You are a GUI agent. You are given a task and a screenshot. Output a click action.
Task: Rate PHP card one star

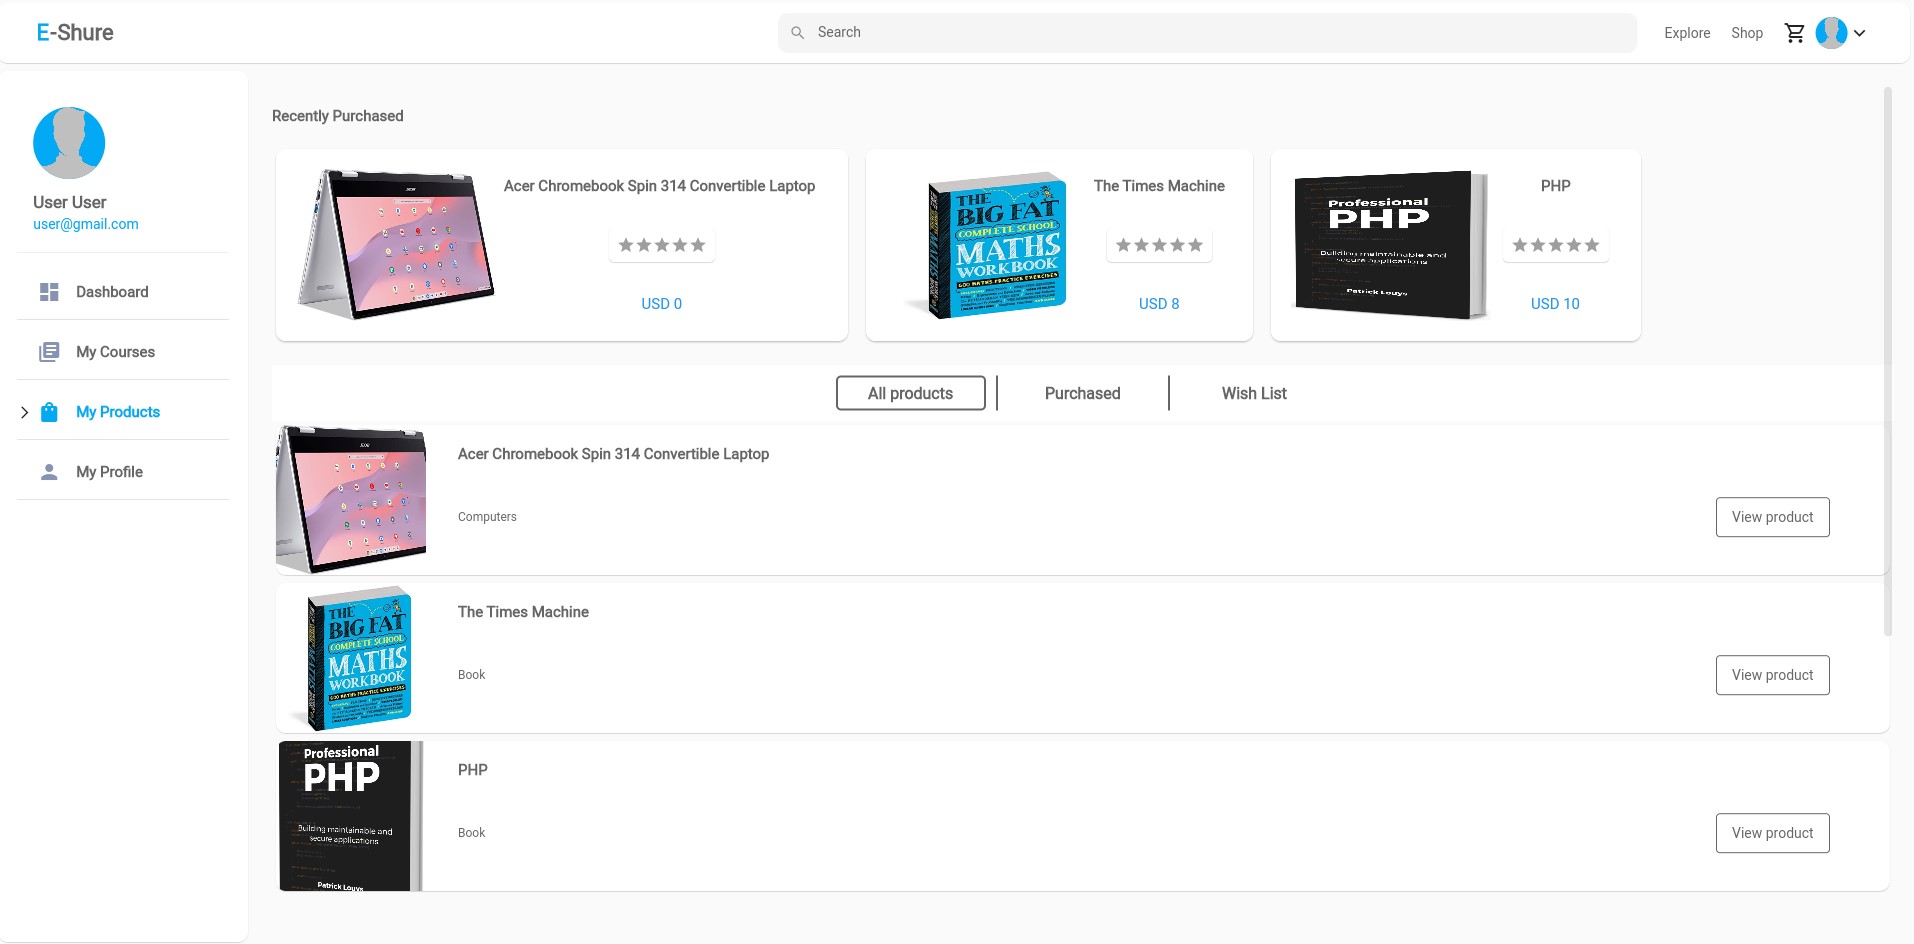coord(1520,245)
